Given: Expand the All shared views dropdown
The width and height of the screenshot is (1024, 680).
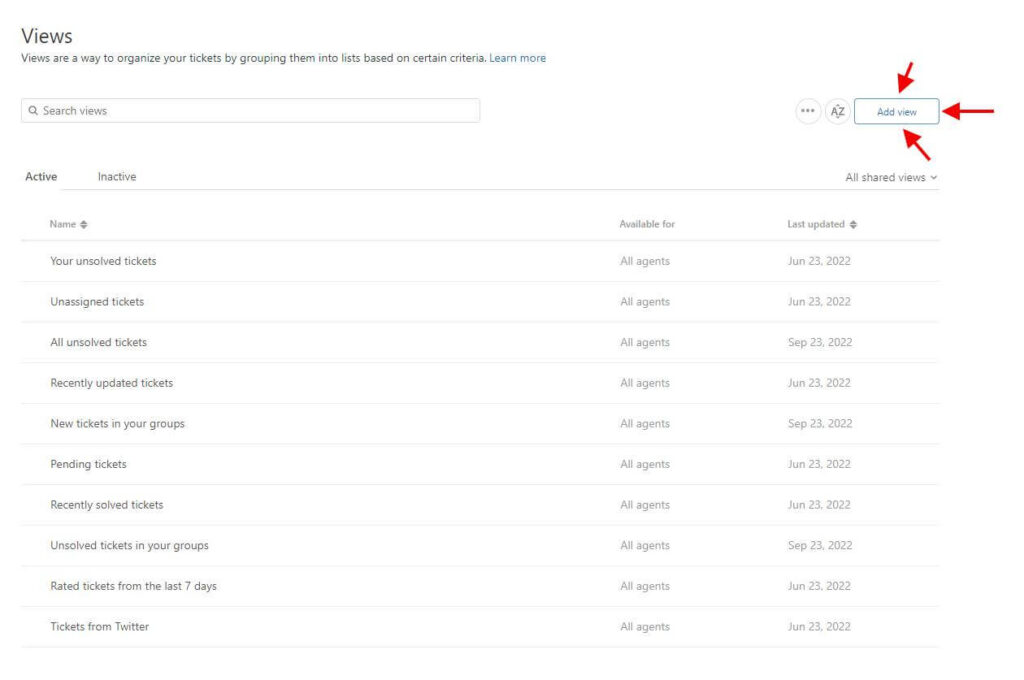Looking at the screenshot, I should pos(891,177).
